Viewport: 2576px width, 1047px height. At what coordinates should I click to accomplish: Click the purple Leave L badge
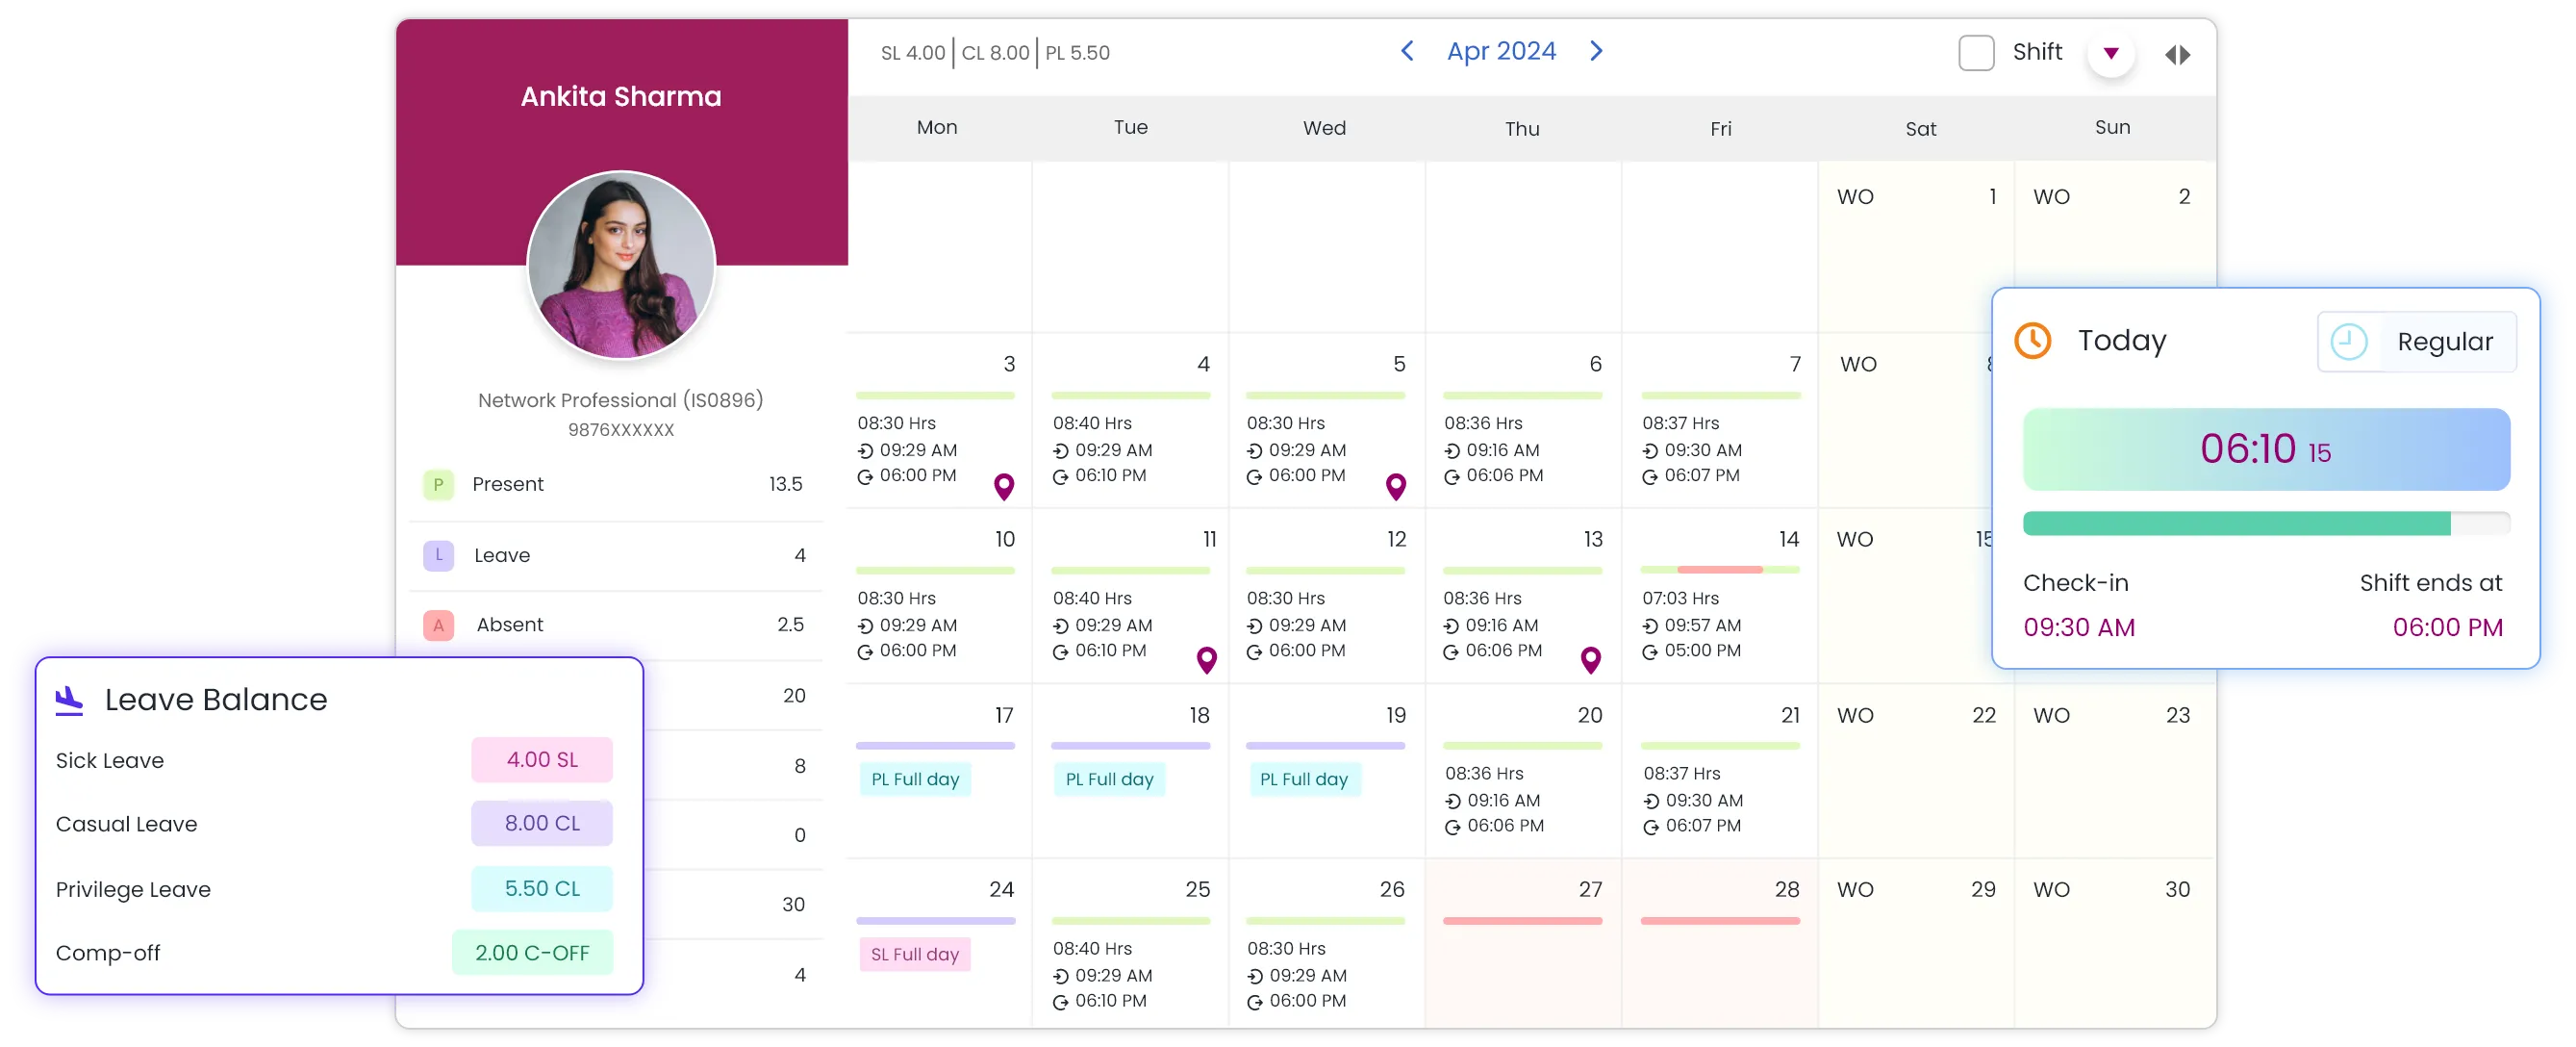[438, 555]
